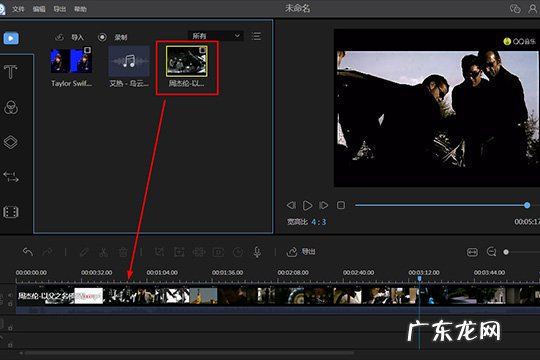Open the Elements film-frame panel in sidebar

pyautogui.click(x=11, y=212)
